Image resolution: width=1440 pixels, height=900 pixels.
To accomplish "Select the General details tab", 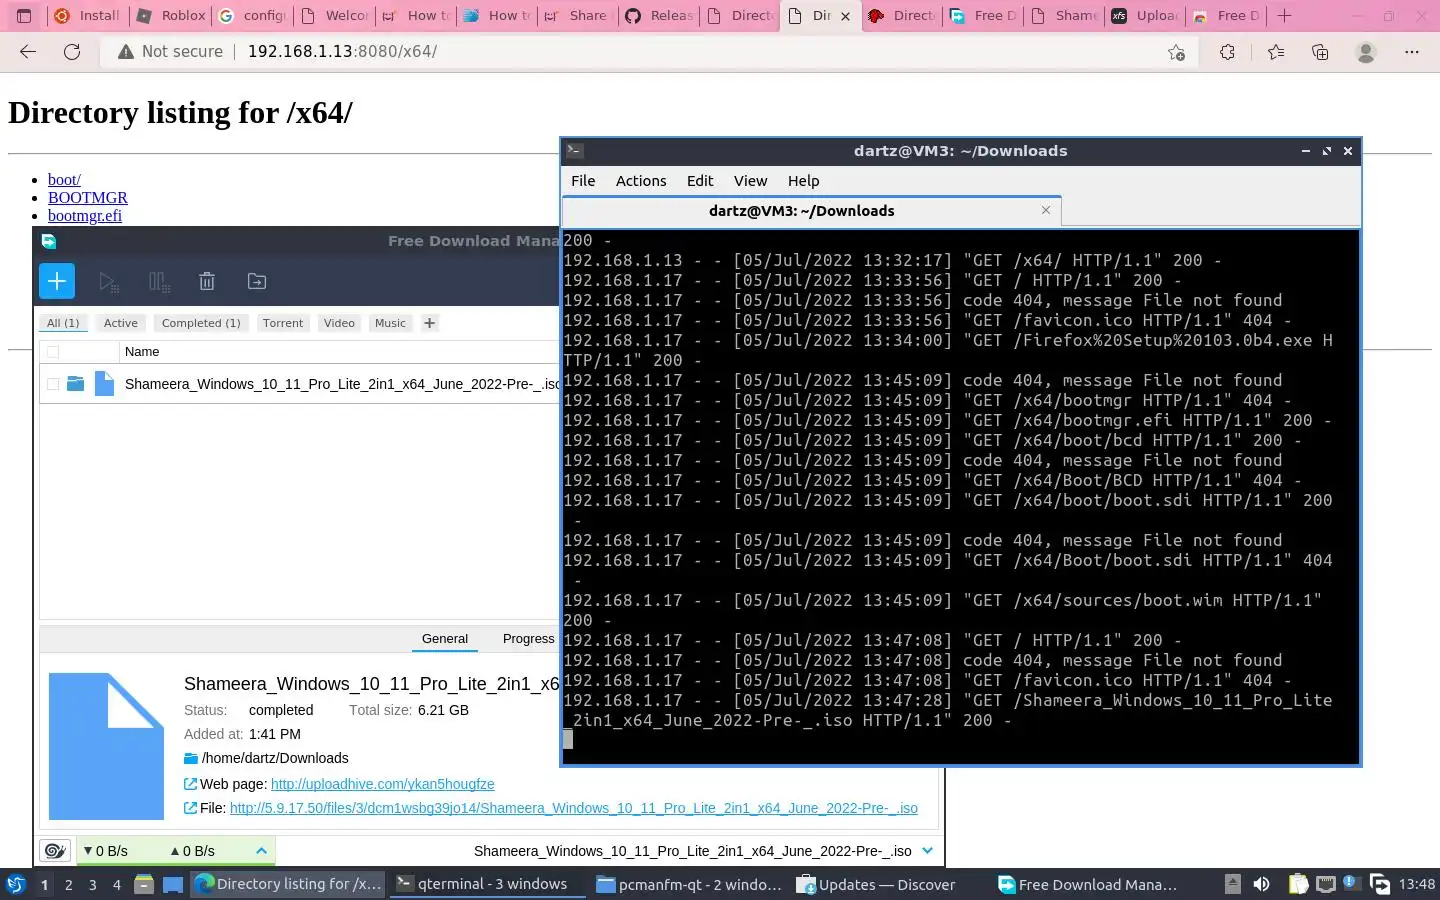I will point(445,639).
